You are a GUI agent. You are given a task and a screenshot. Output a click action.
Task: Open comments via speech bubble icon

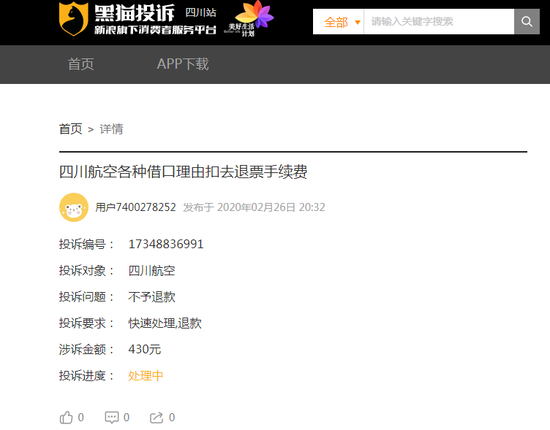click(x=112, y=417)
